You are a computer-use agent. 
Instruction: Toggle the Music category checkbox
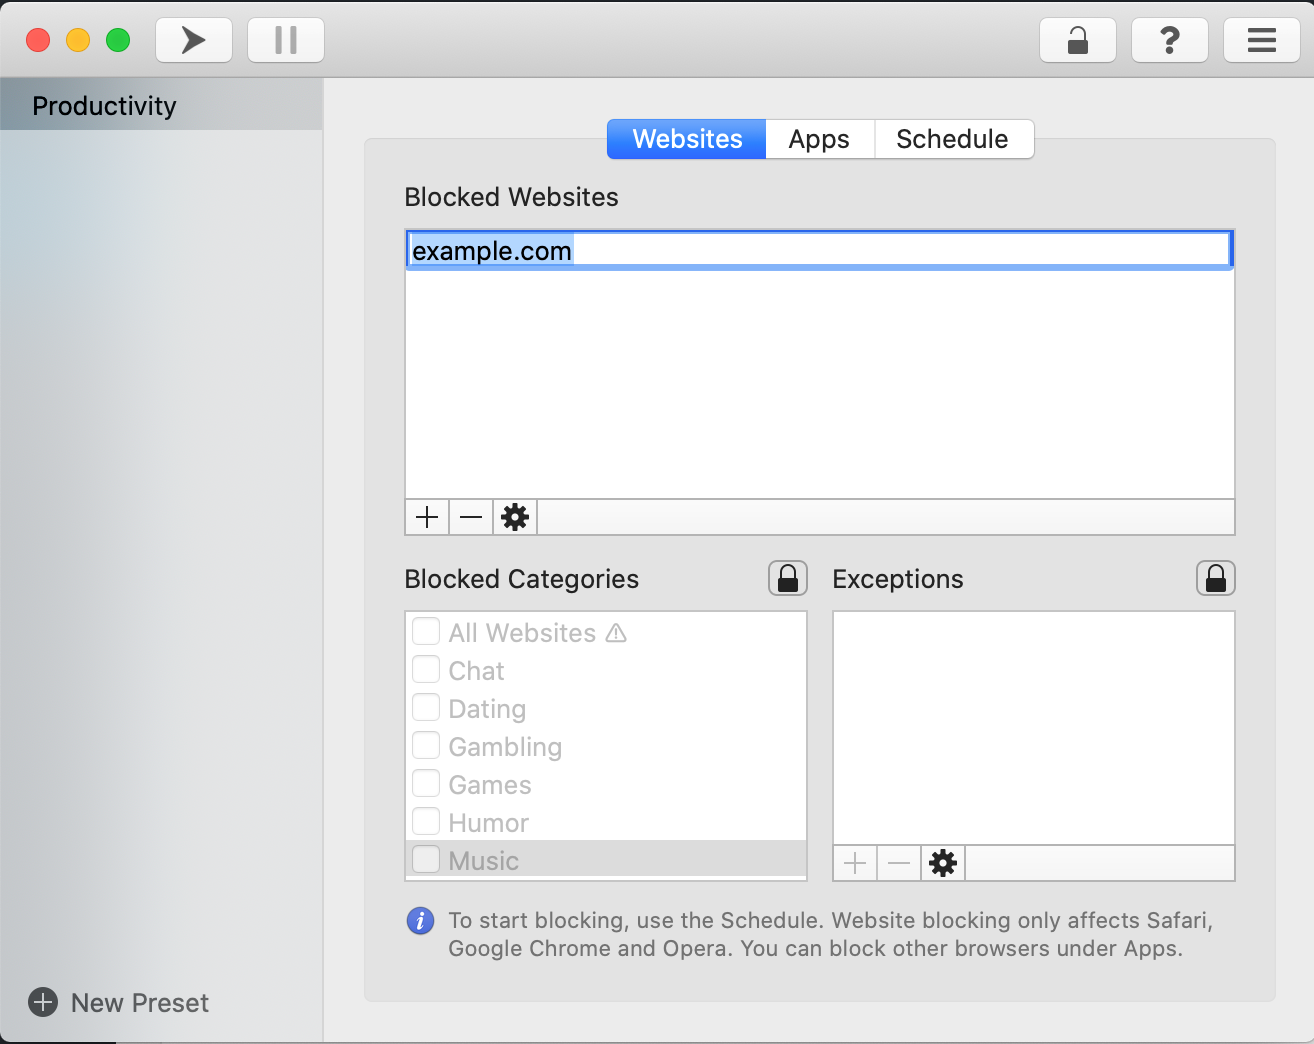click(426, 858)
